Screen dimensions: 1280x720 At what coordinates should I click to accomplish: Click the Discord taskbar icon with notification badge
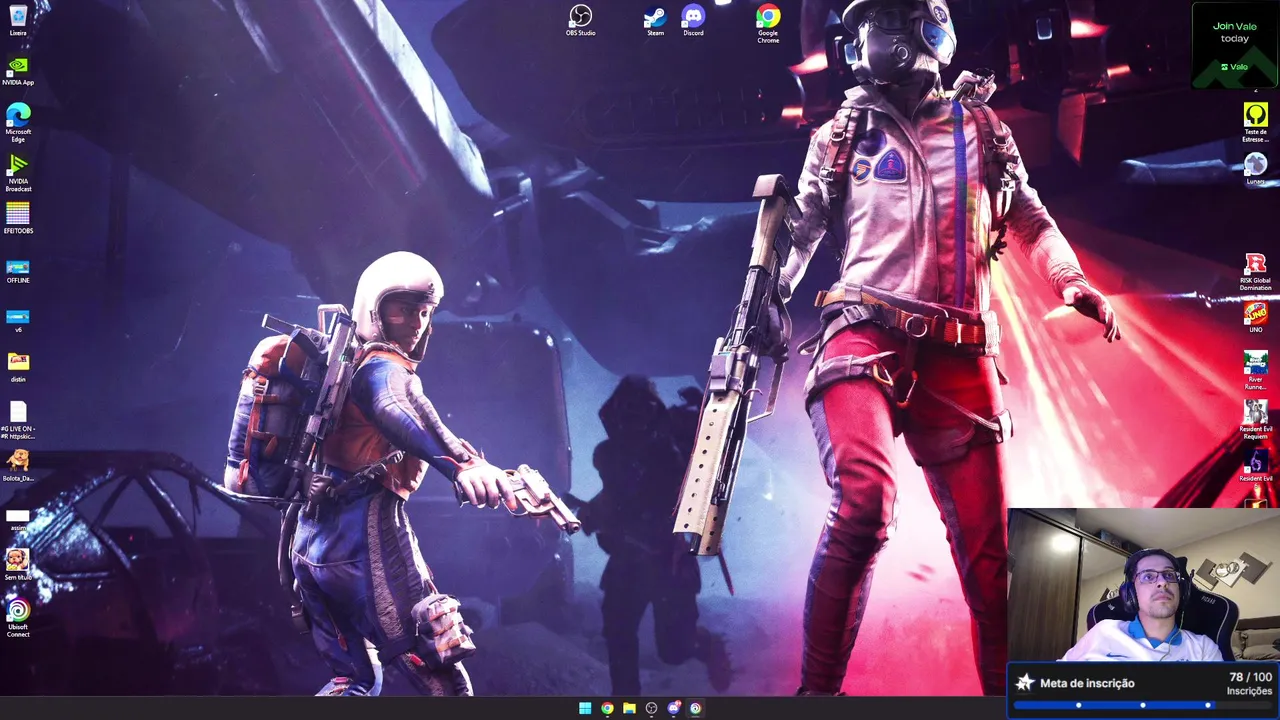(673, 708)
